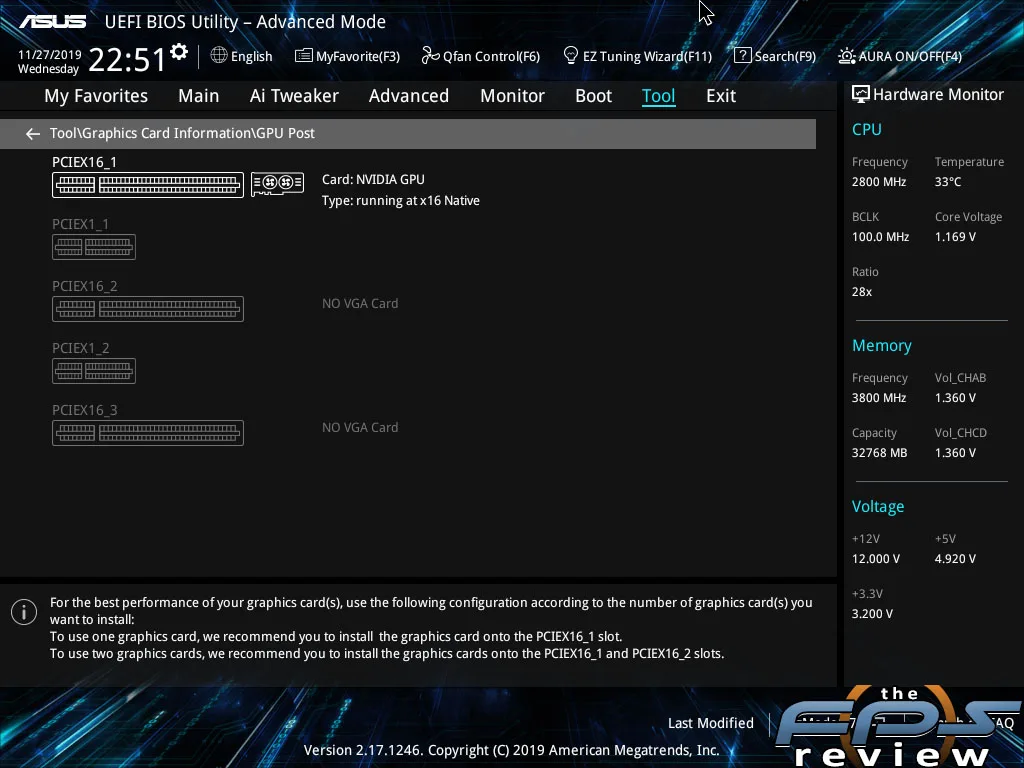Select the PCIEX16_3 slot graphic

pos(148,433)
